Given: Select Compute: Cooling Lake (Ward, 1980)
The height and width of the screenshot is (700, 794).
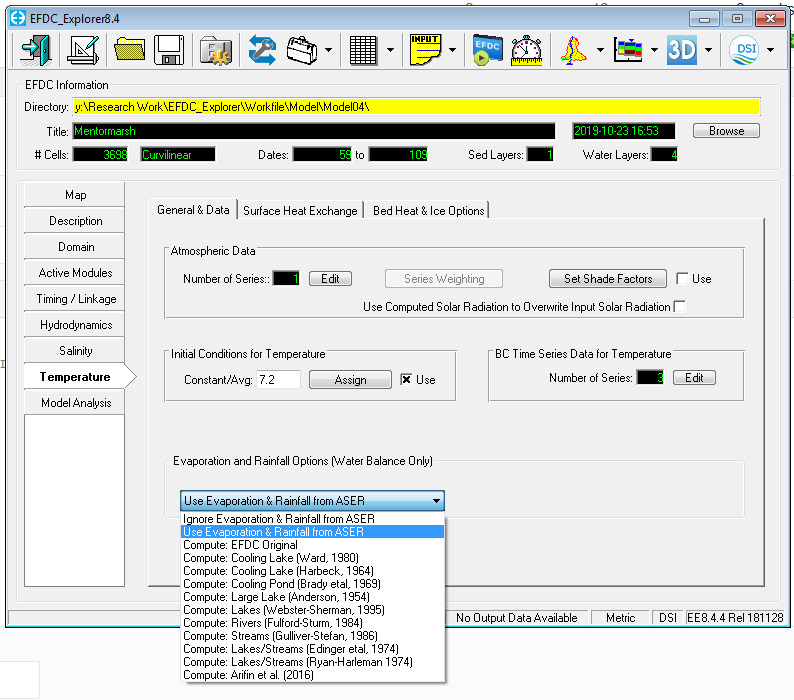Looking at the screenshot, I should [312, 558].
